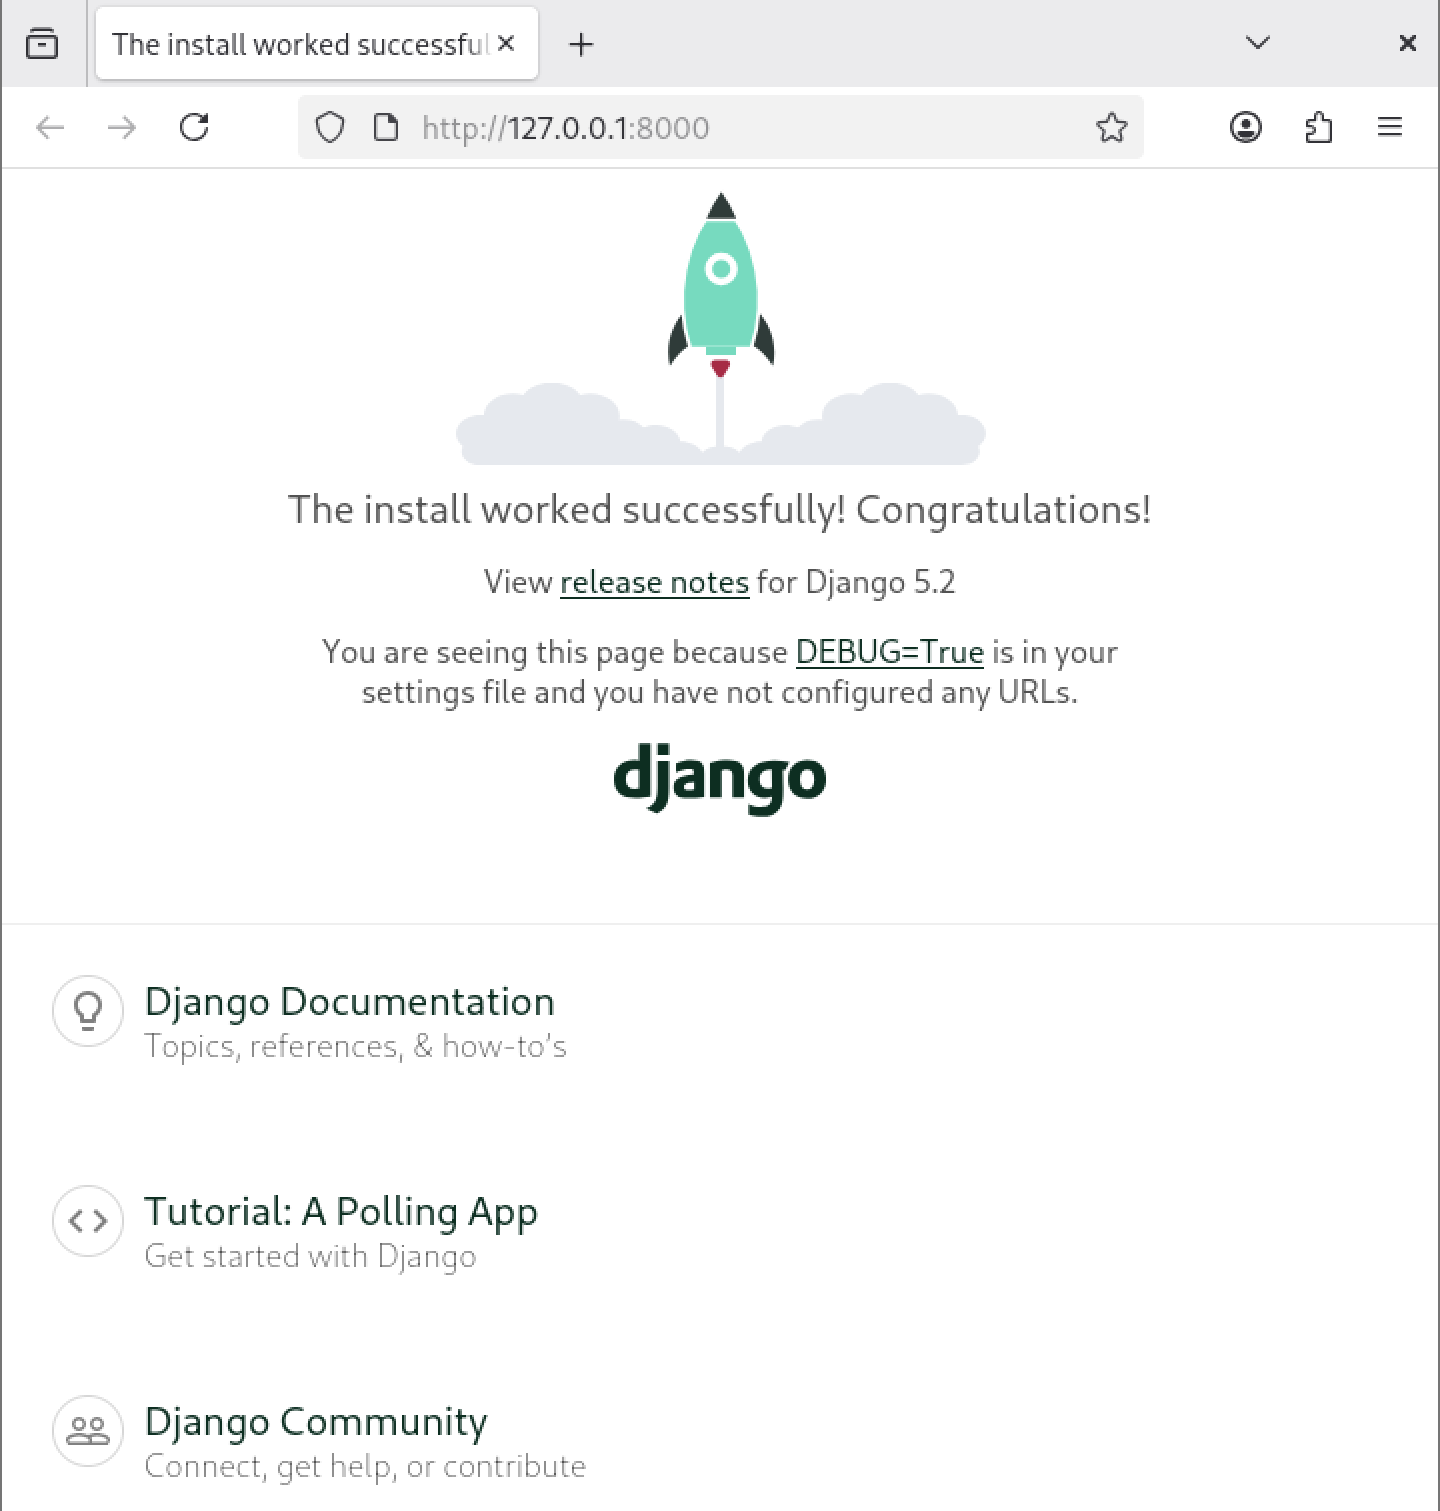Click the rocket launch illustration
Screen dimensions: 1440x1511
point(720,328)
